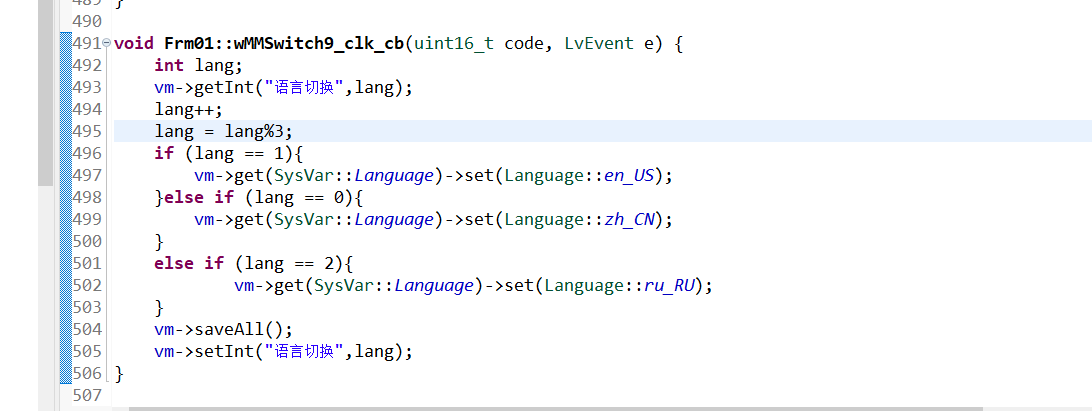1092x411 pixels.
Task: Click line number 506 in gutter
Action: tap(87, 373)
